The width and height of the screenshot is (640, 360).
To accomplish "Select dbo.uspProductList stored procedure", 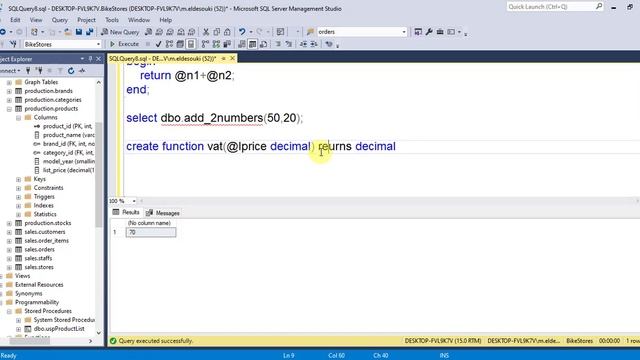I will click(x=59, y=329).
